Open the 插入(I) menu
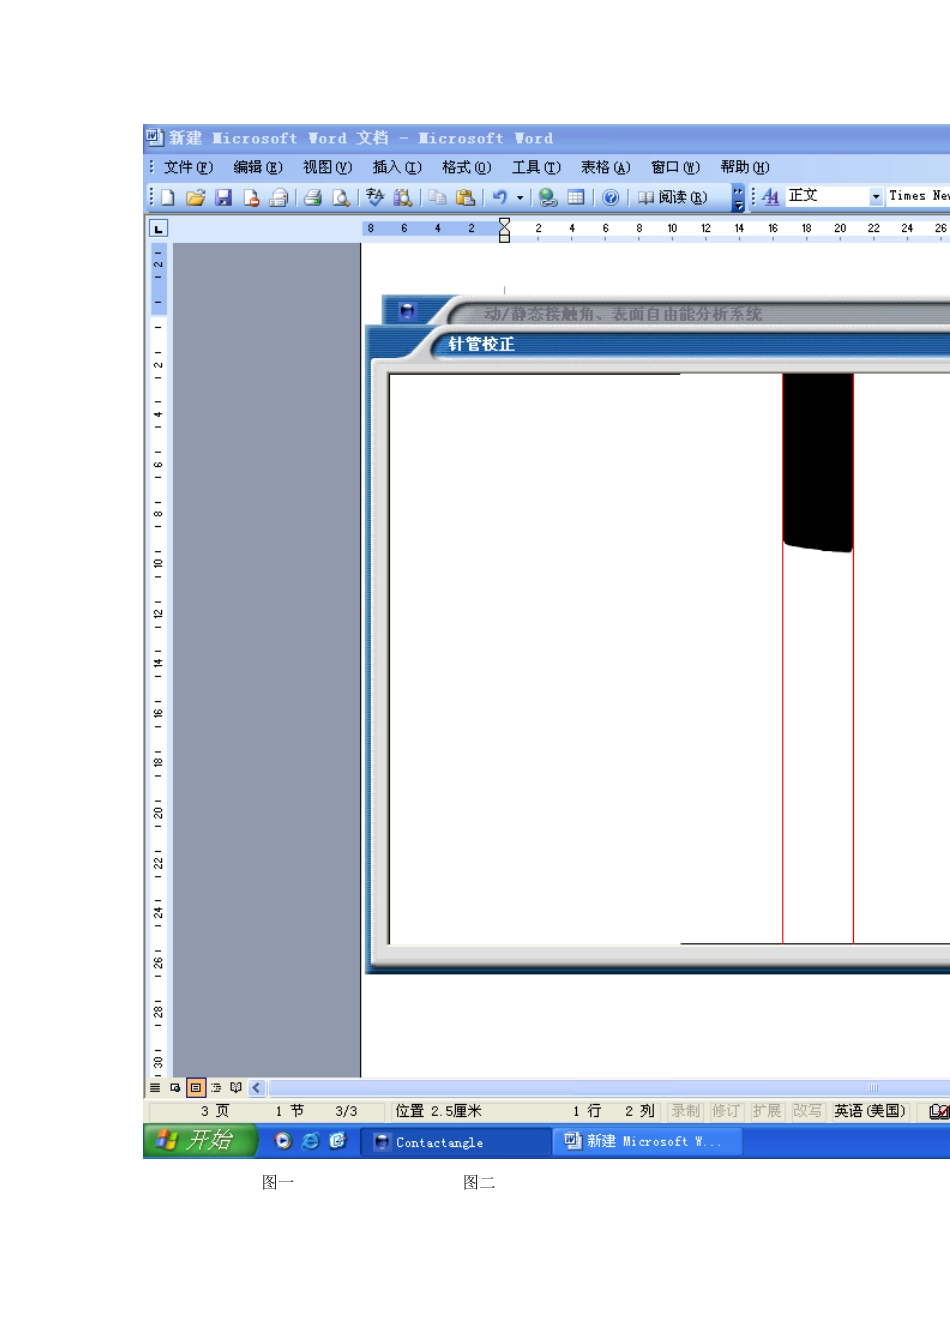 pos(397,167)
